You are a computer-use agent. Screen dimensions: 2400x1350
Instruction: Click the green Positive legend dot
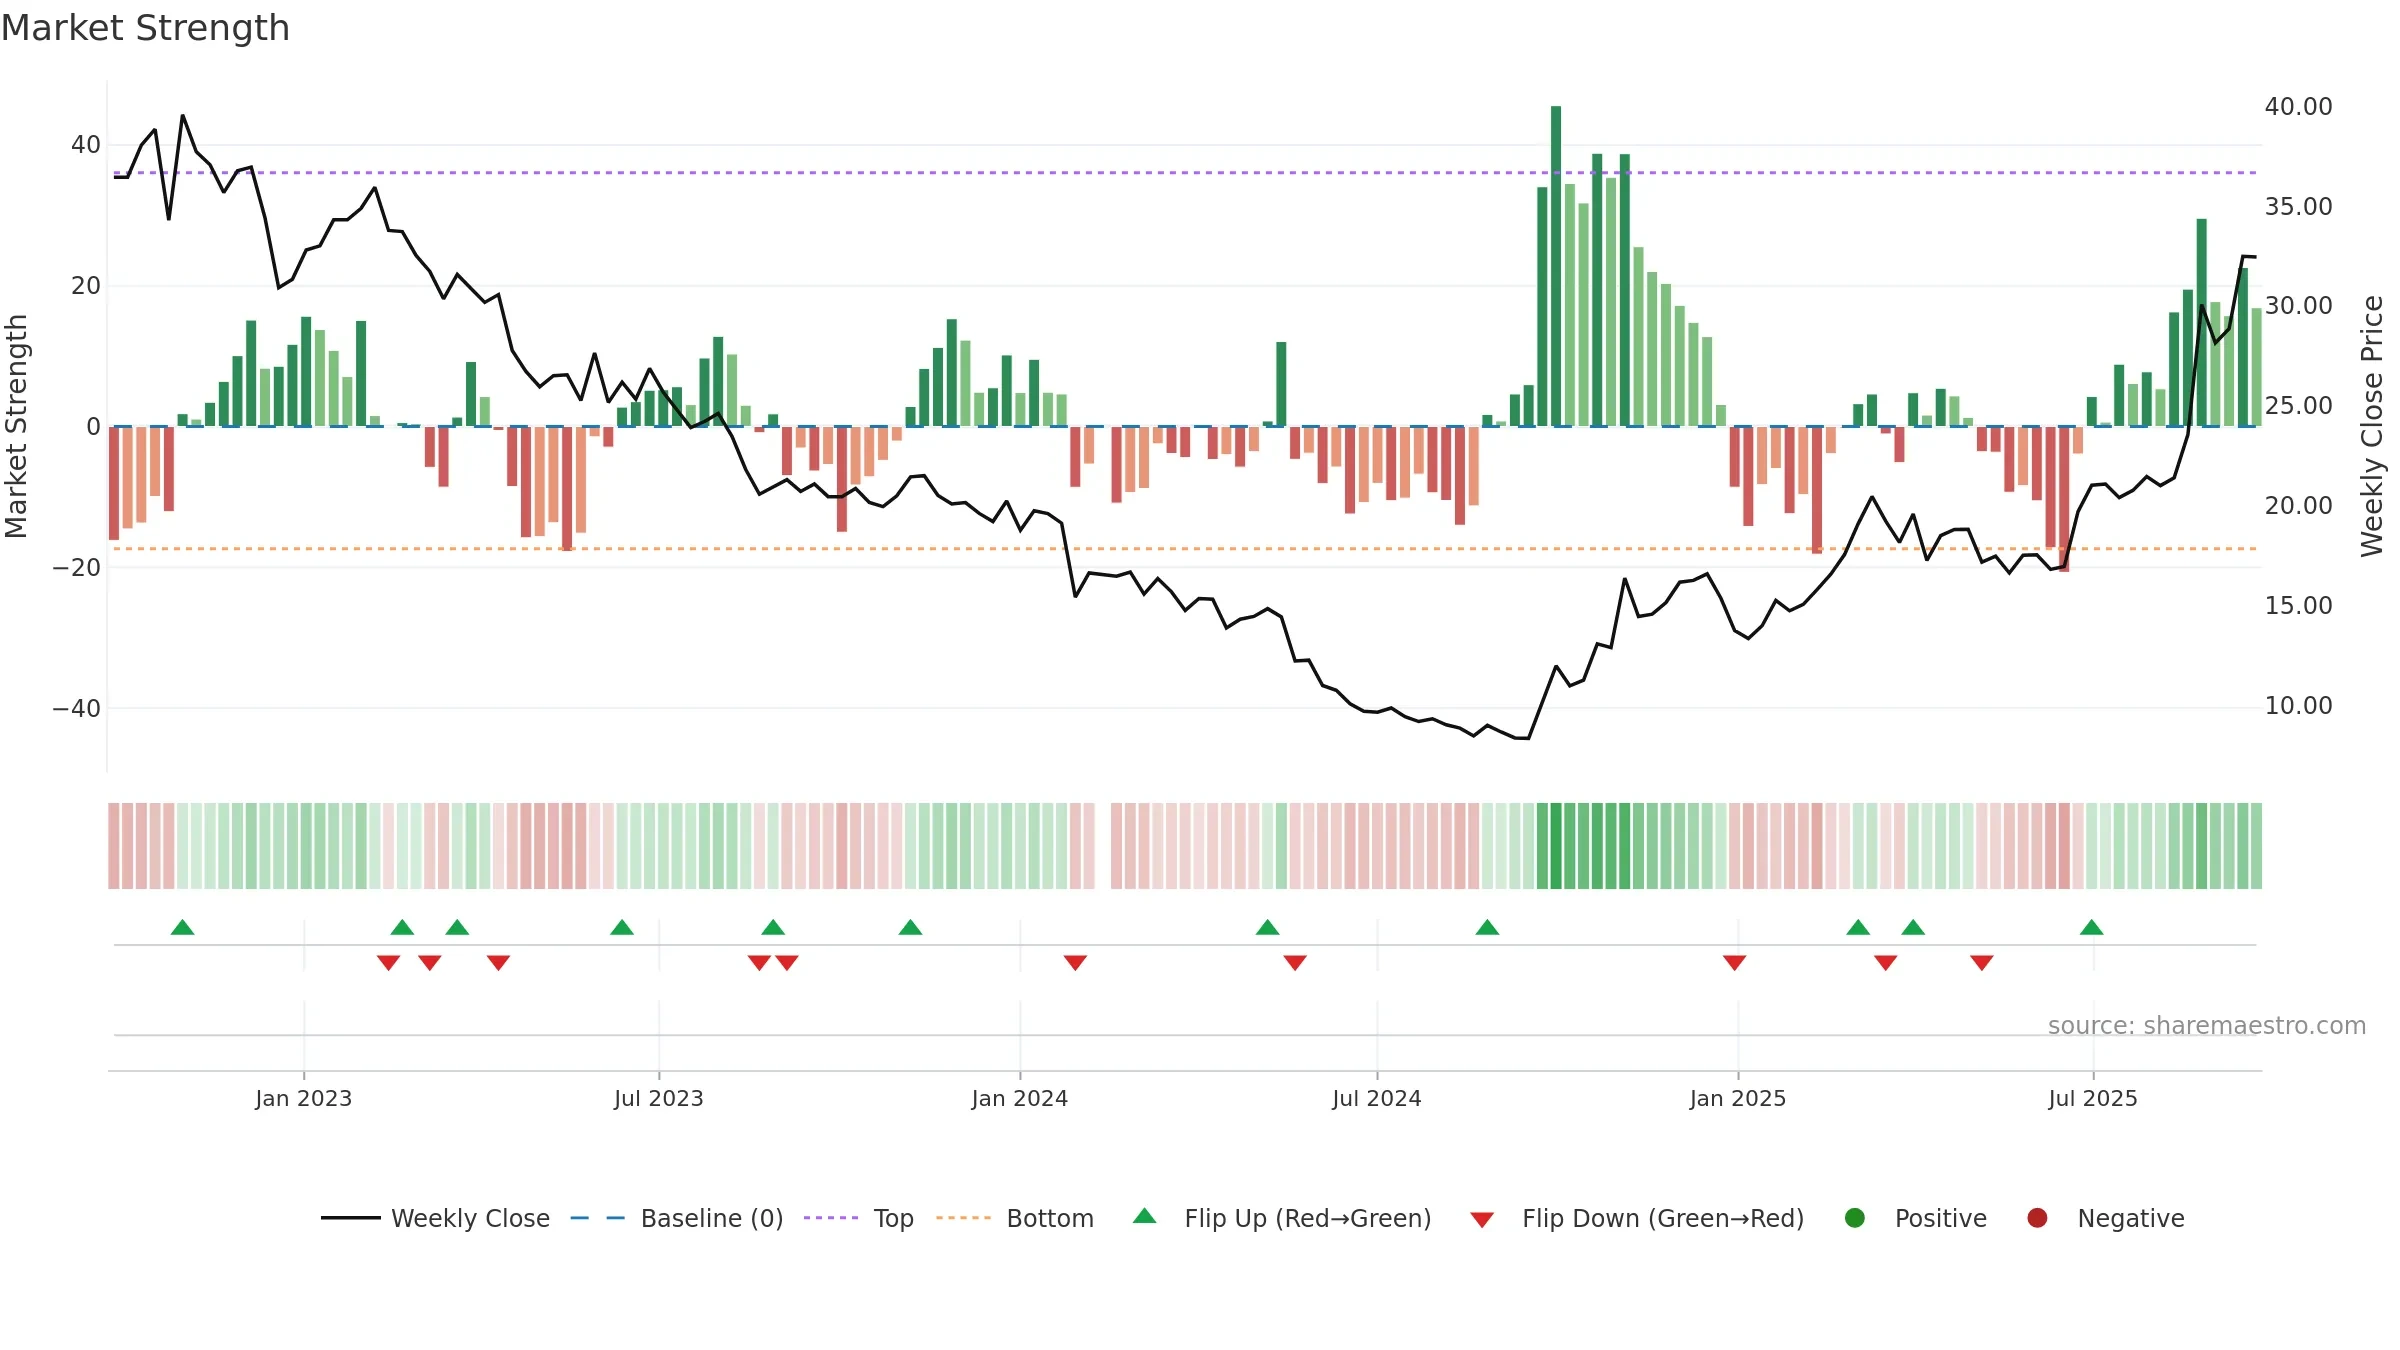click(1855, 1218)
